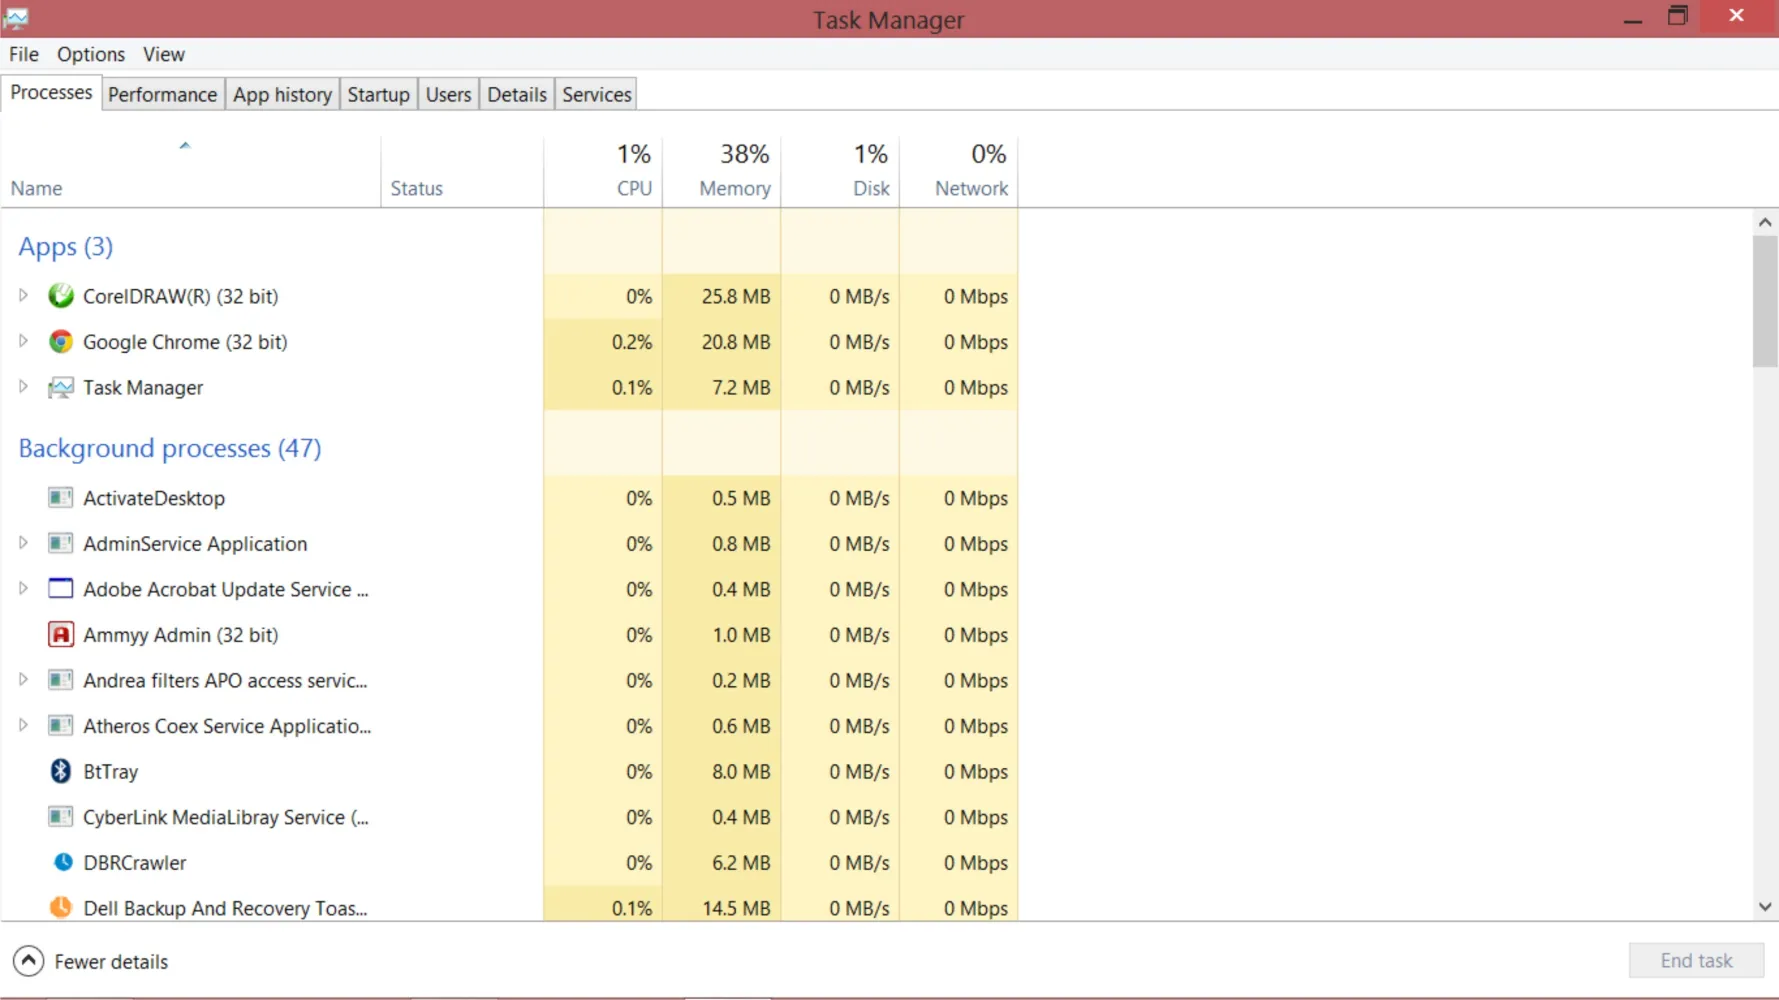Click the CorelDRAW green balloon icon
The width and height of the screenshot is (1779, 1000).
point(61,295)
